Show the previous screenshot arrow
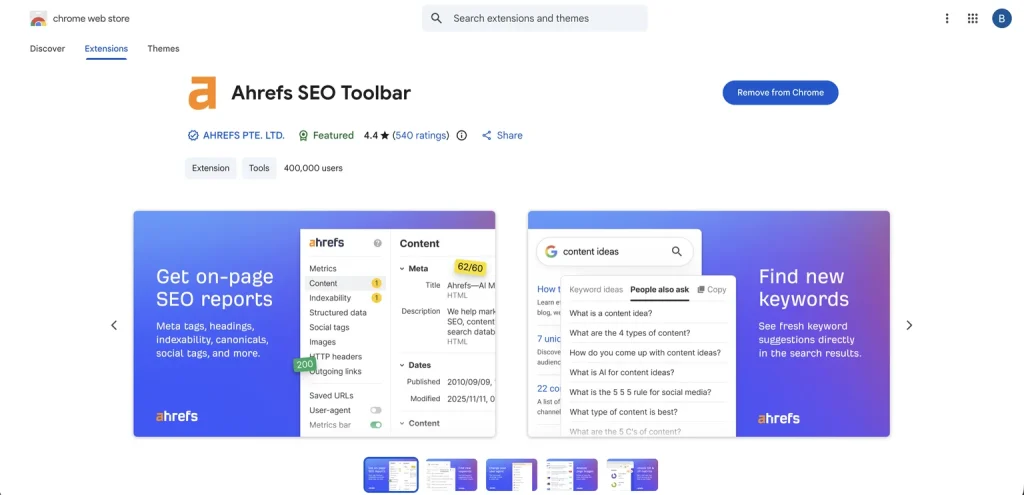The height and width of the screenshot is (495, 1024). [114, 325]
